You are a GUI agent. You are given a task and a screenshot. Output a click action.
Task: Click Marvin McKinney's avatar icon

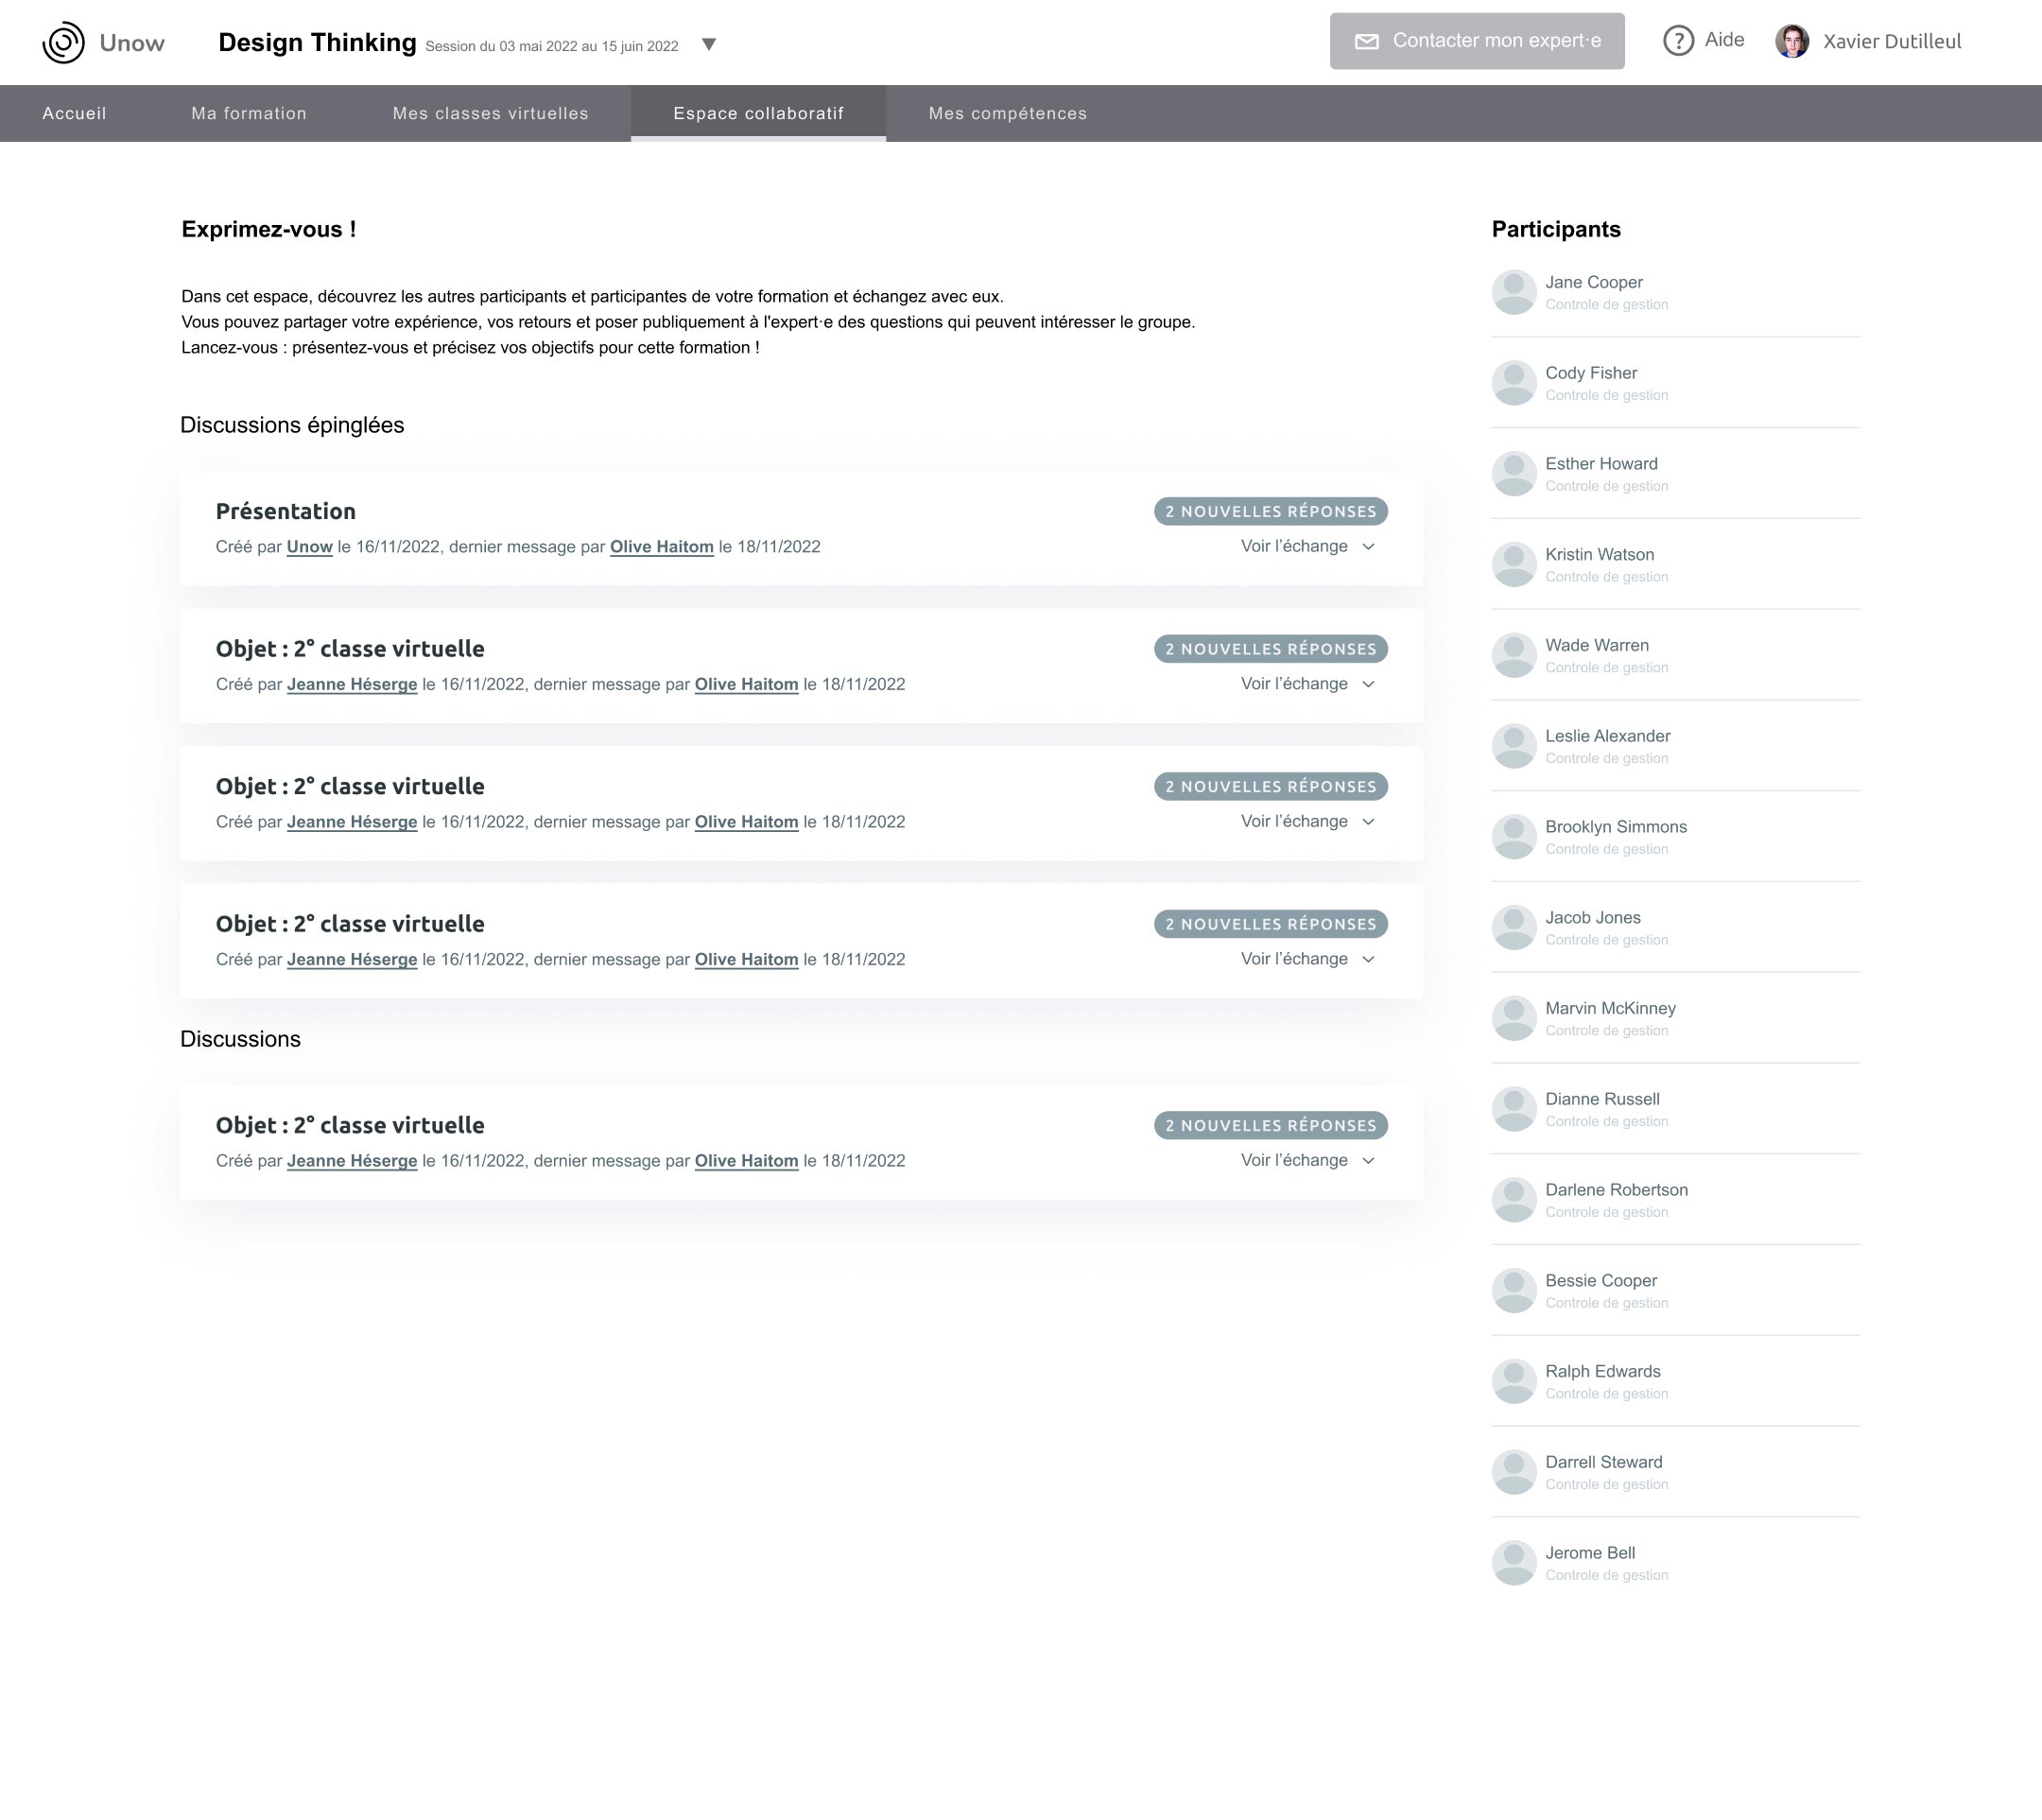(1513, 1019)
